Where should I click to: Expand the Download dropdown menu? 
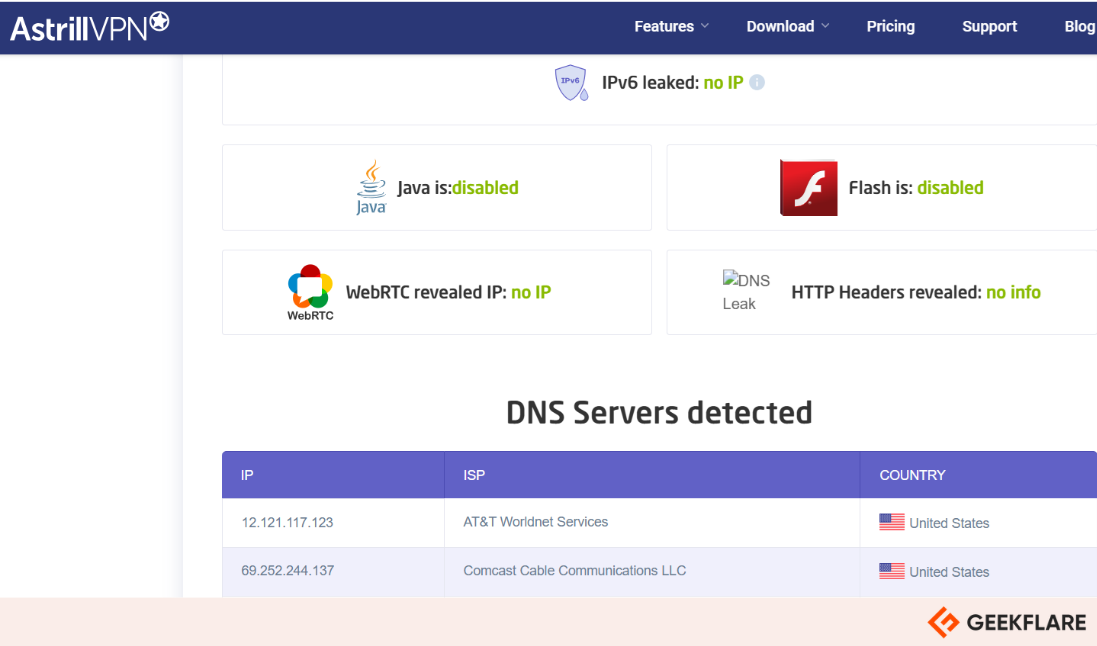click(787, 27)
